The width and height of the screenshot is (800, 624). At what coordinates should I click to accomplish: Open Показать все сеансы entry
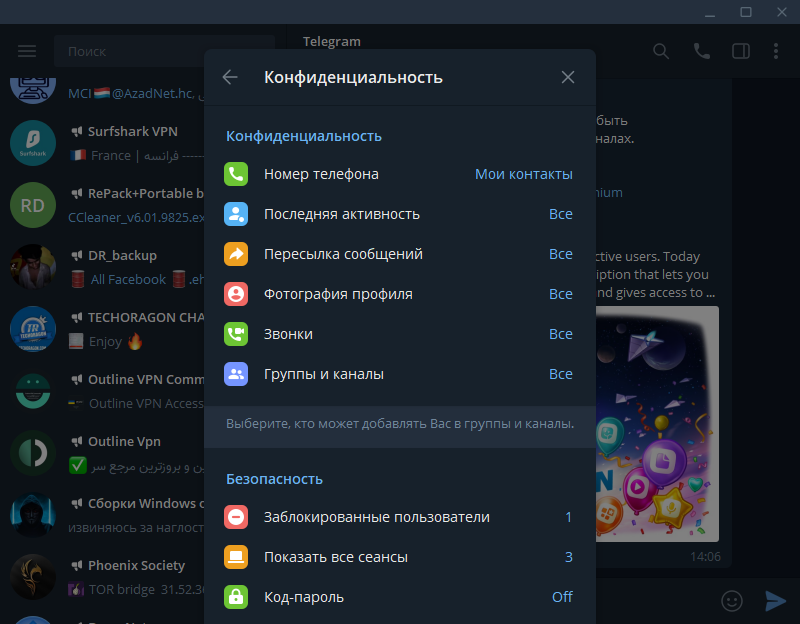point(399,557)
